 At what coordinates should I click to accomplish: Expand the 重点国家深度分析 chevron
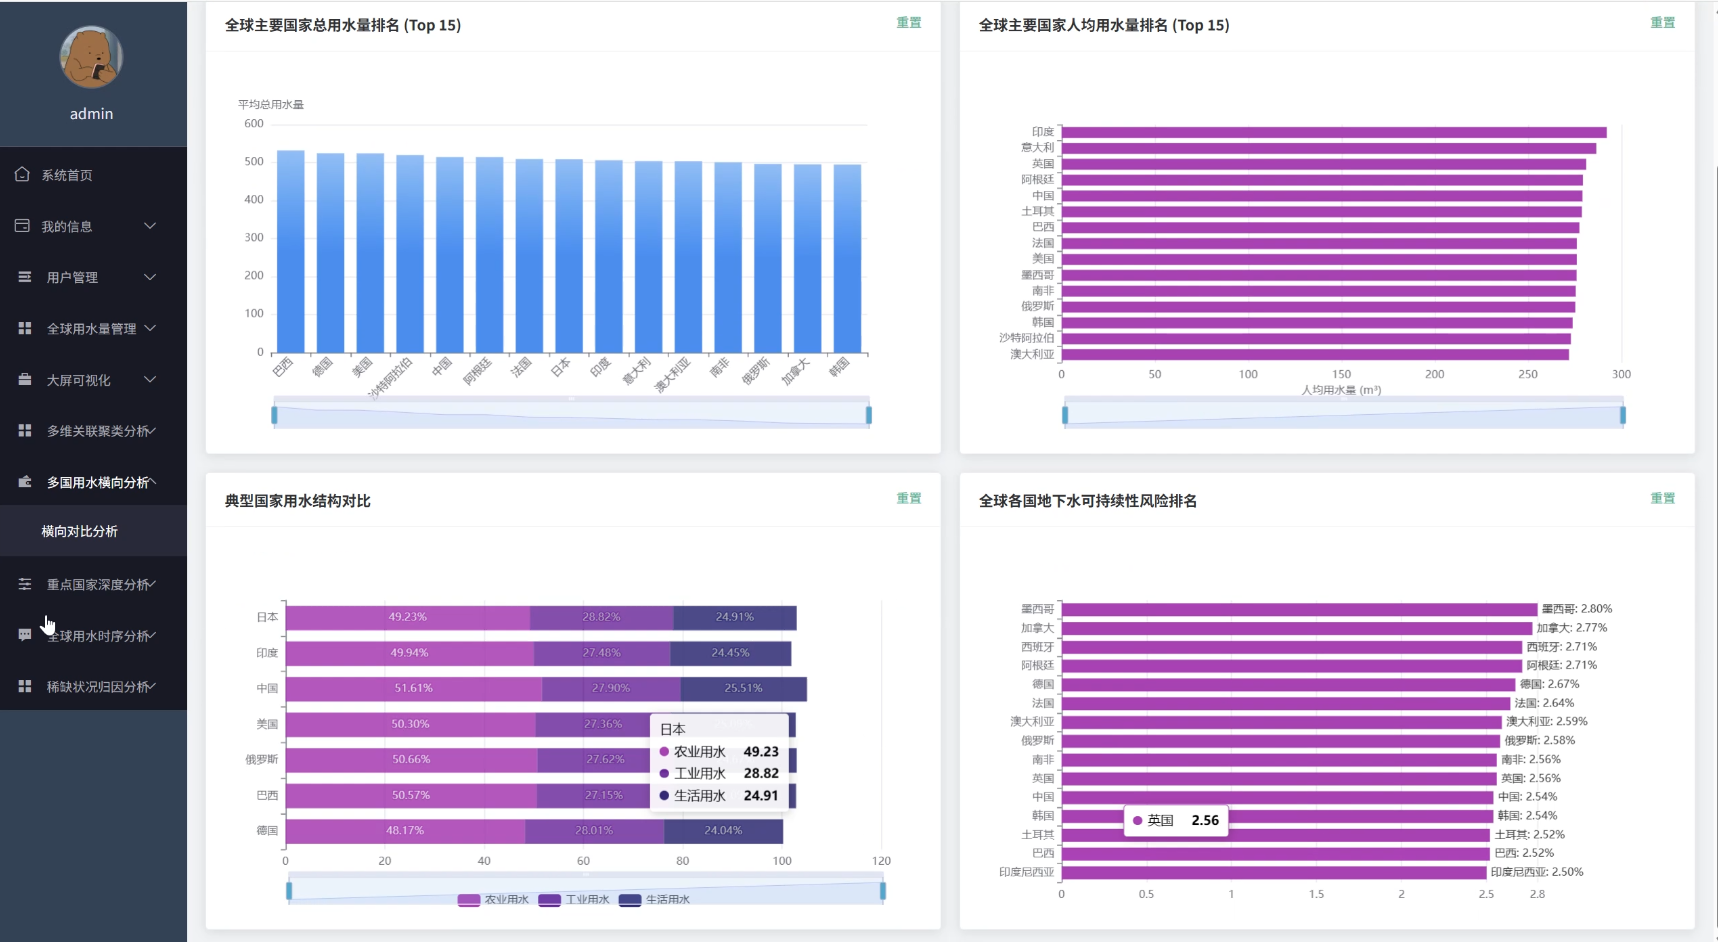(152, 584)
